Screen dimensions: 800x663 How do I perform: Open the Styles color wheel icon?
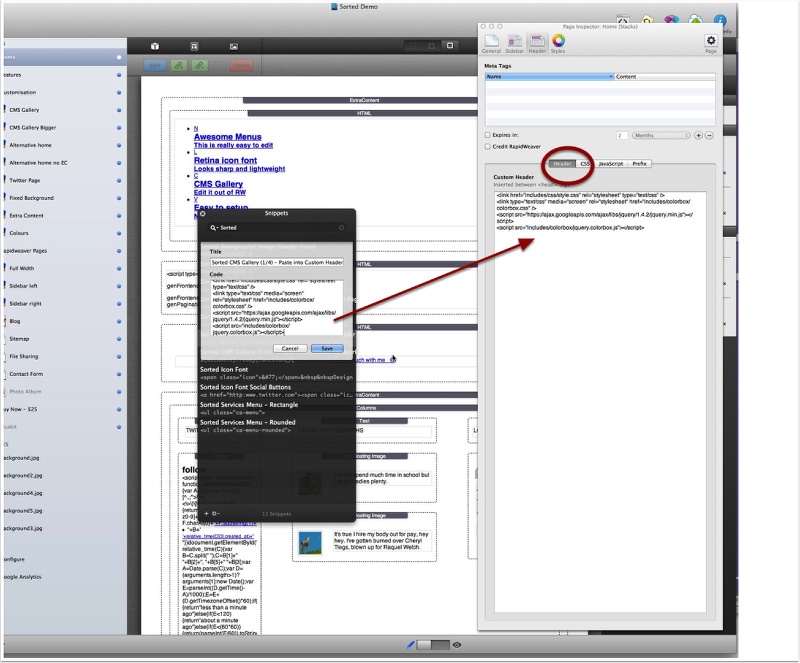[x=558, y=43]
